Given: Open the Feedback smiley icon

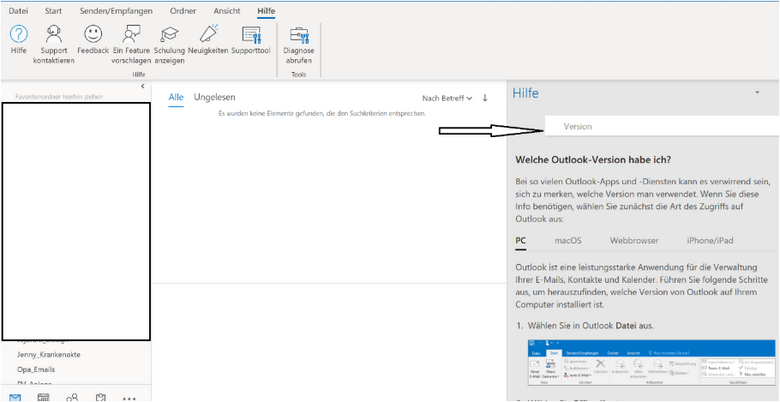Looking at the screenshot, I should pyautogui.click(x=93, y=34).
